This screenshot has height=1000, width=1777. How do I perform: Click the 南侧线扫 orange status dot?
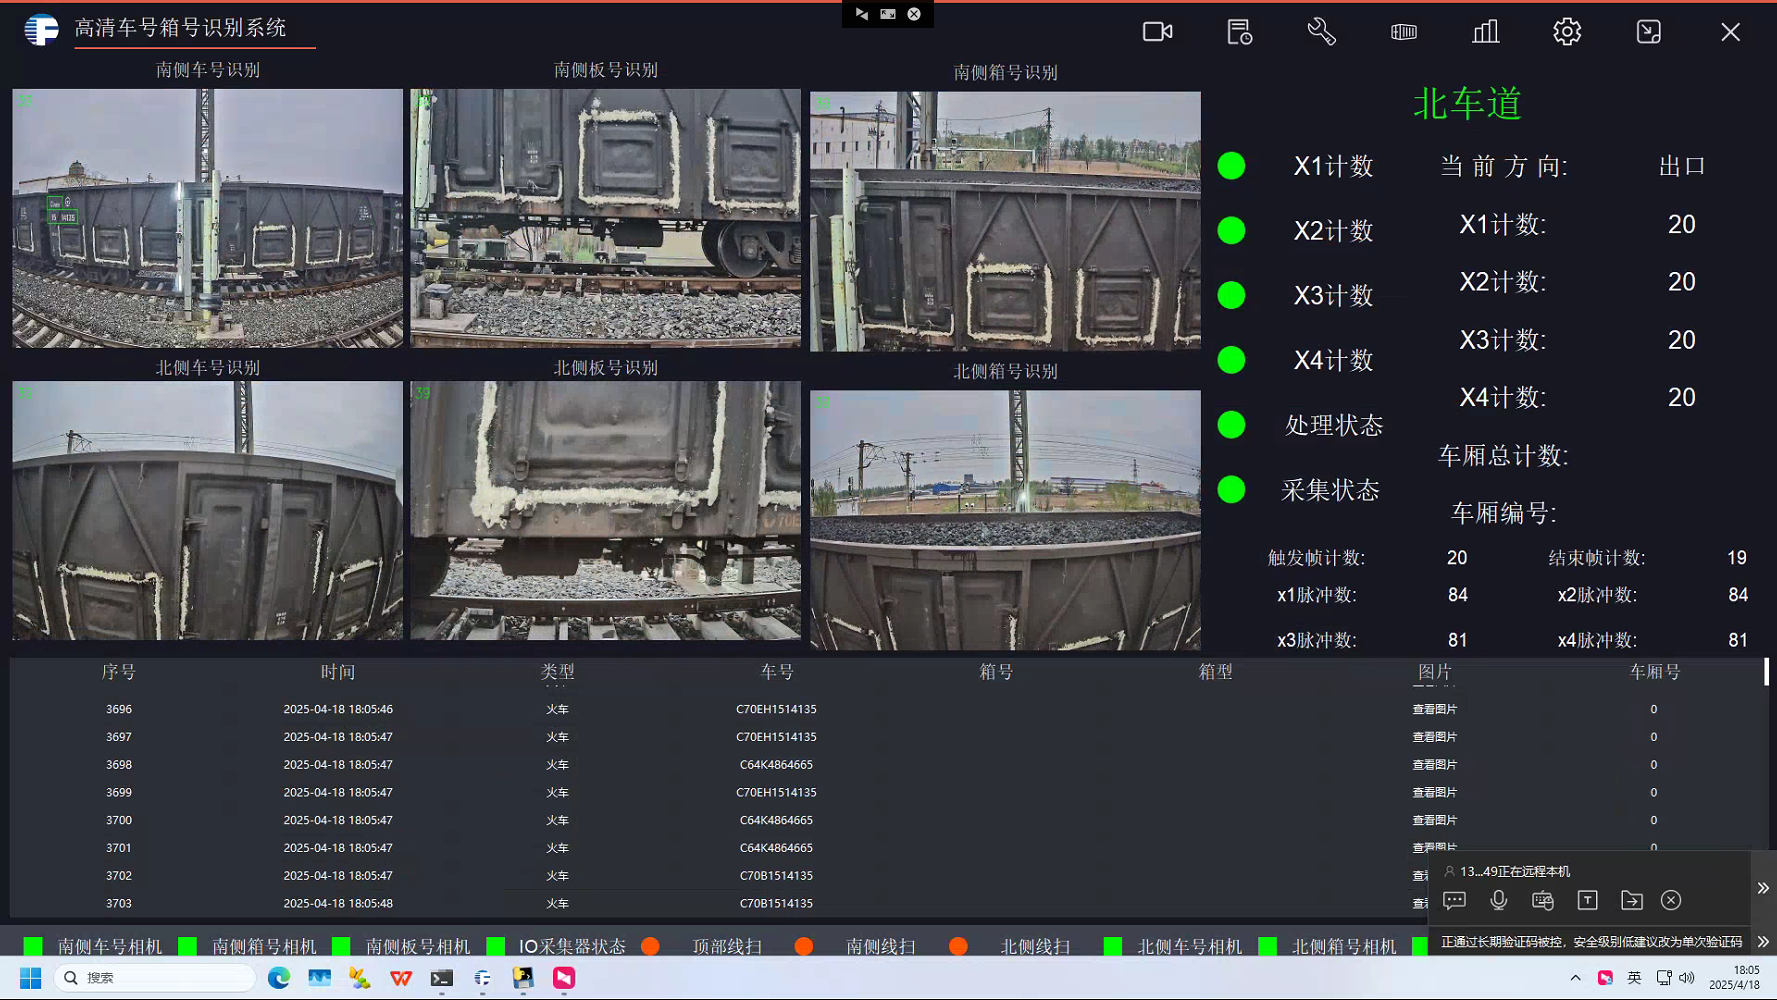coord(804,946)
